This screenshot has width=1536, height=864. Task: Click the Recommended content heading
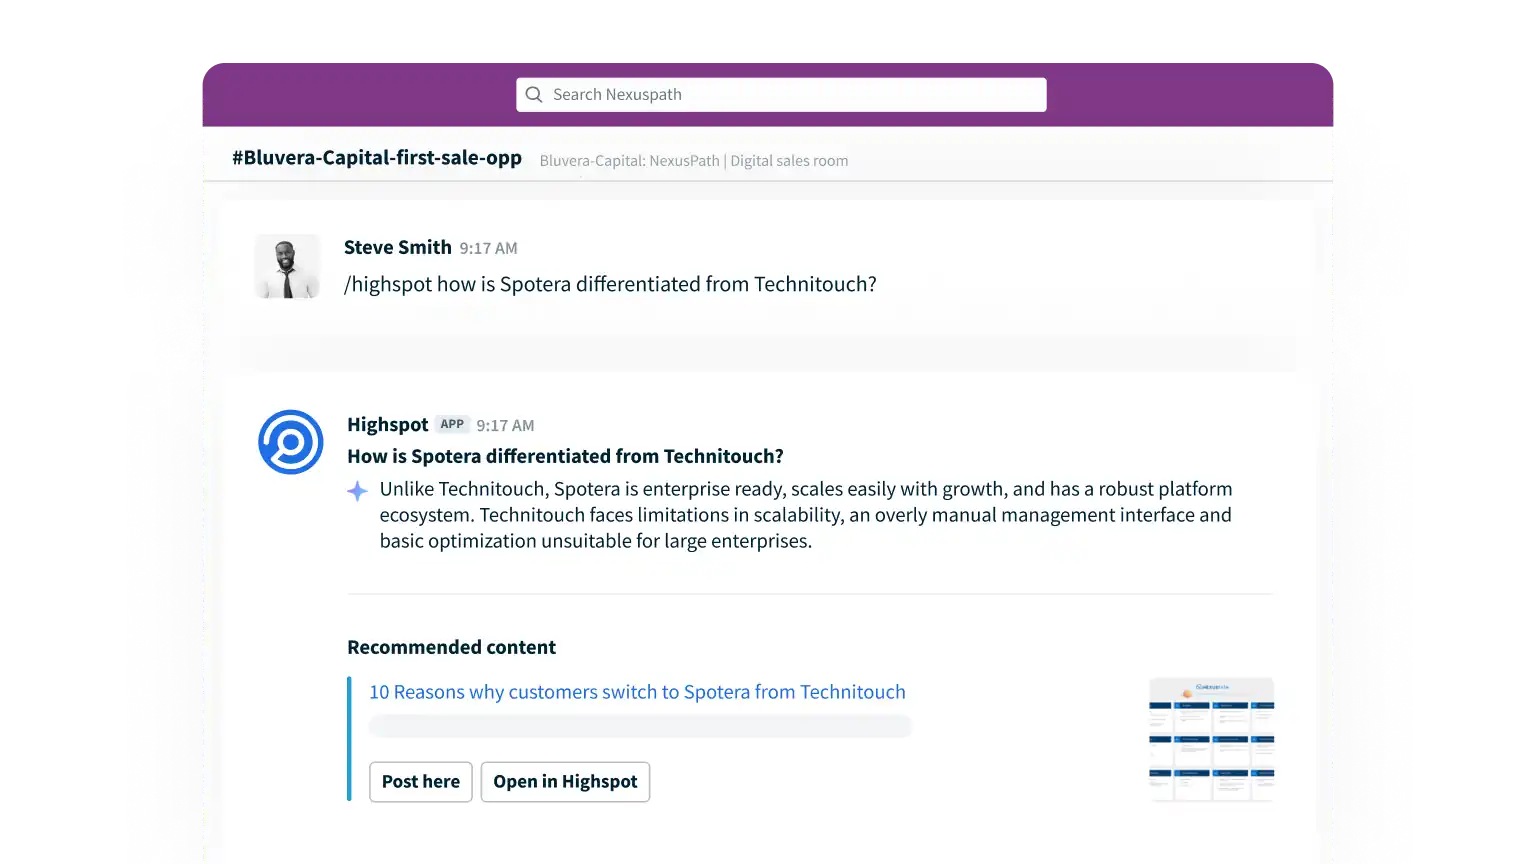(x=451, y=647)
